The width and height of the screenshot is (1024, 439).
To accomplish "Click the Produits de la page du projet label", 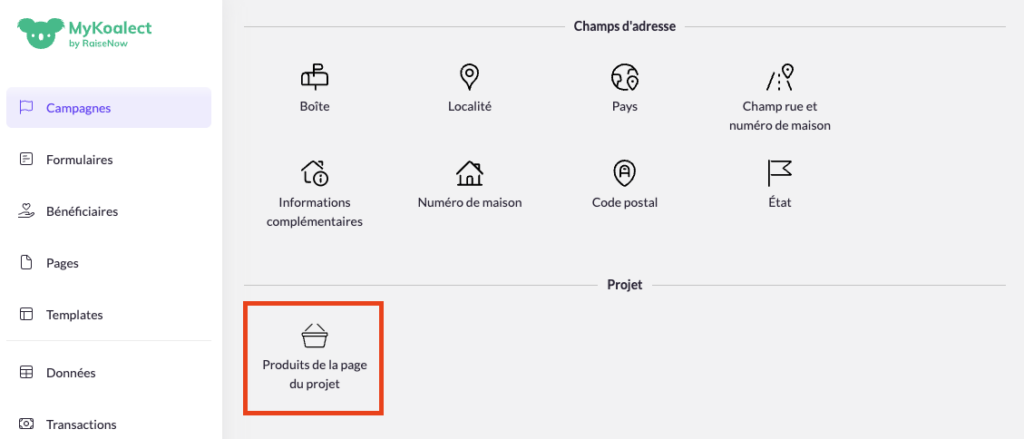I will [x=314, y=374].
